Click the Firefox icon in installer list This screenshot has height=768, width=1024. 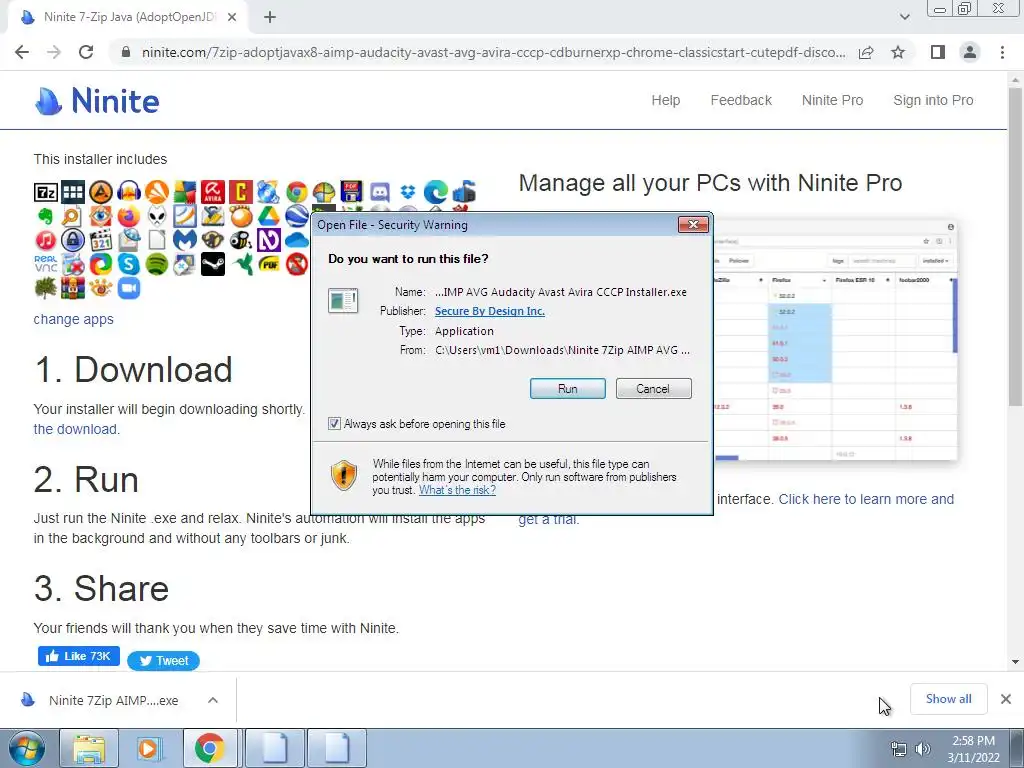tap(129, 216)
